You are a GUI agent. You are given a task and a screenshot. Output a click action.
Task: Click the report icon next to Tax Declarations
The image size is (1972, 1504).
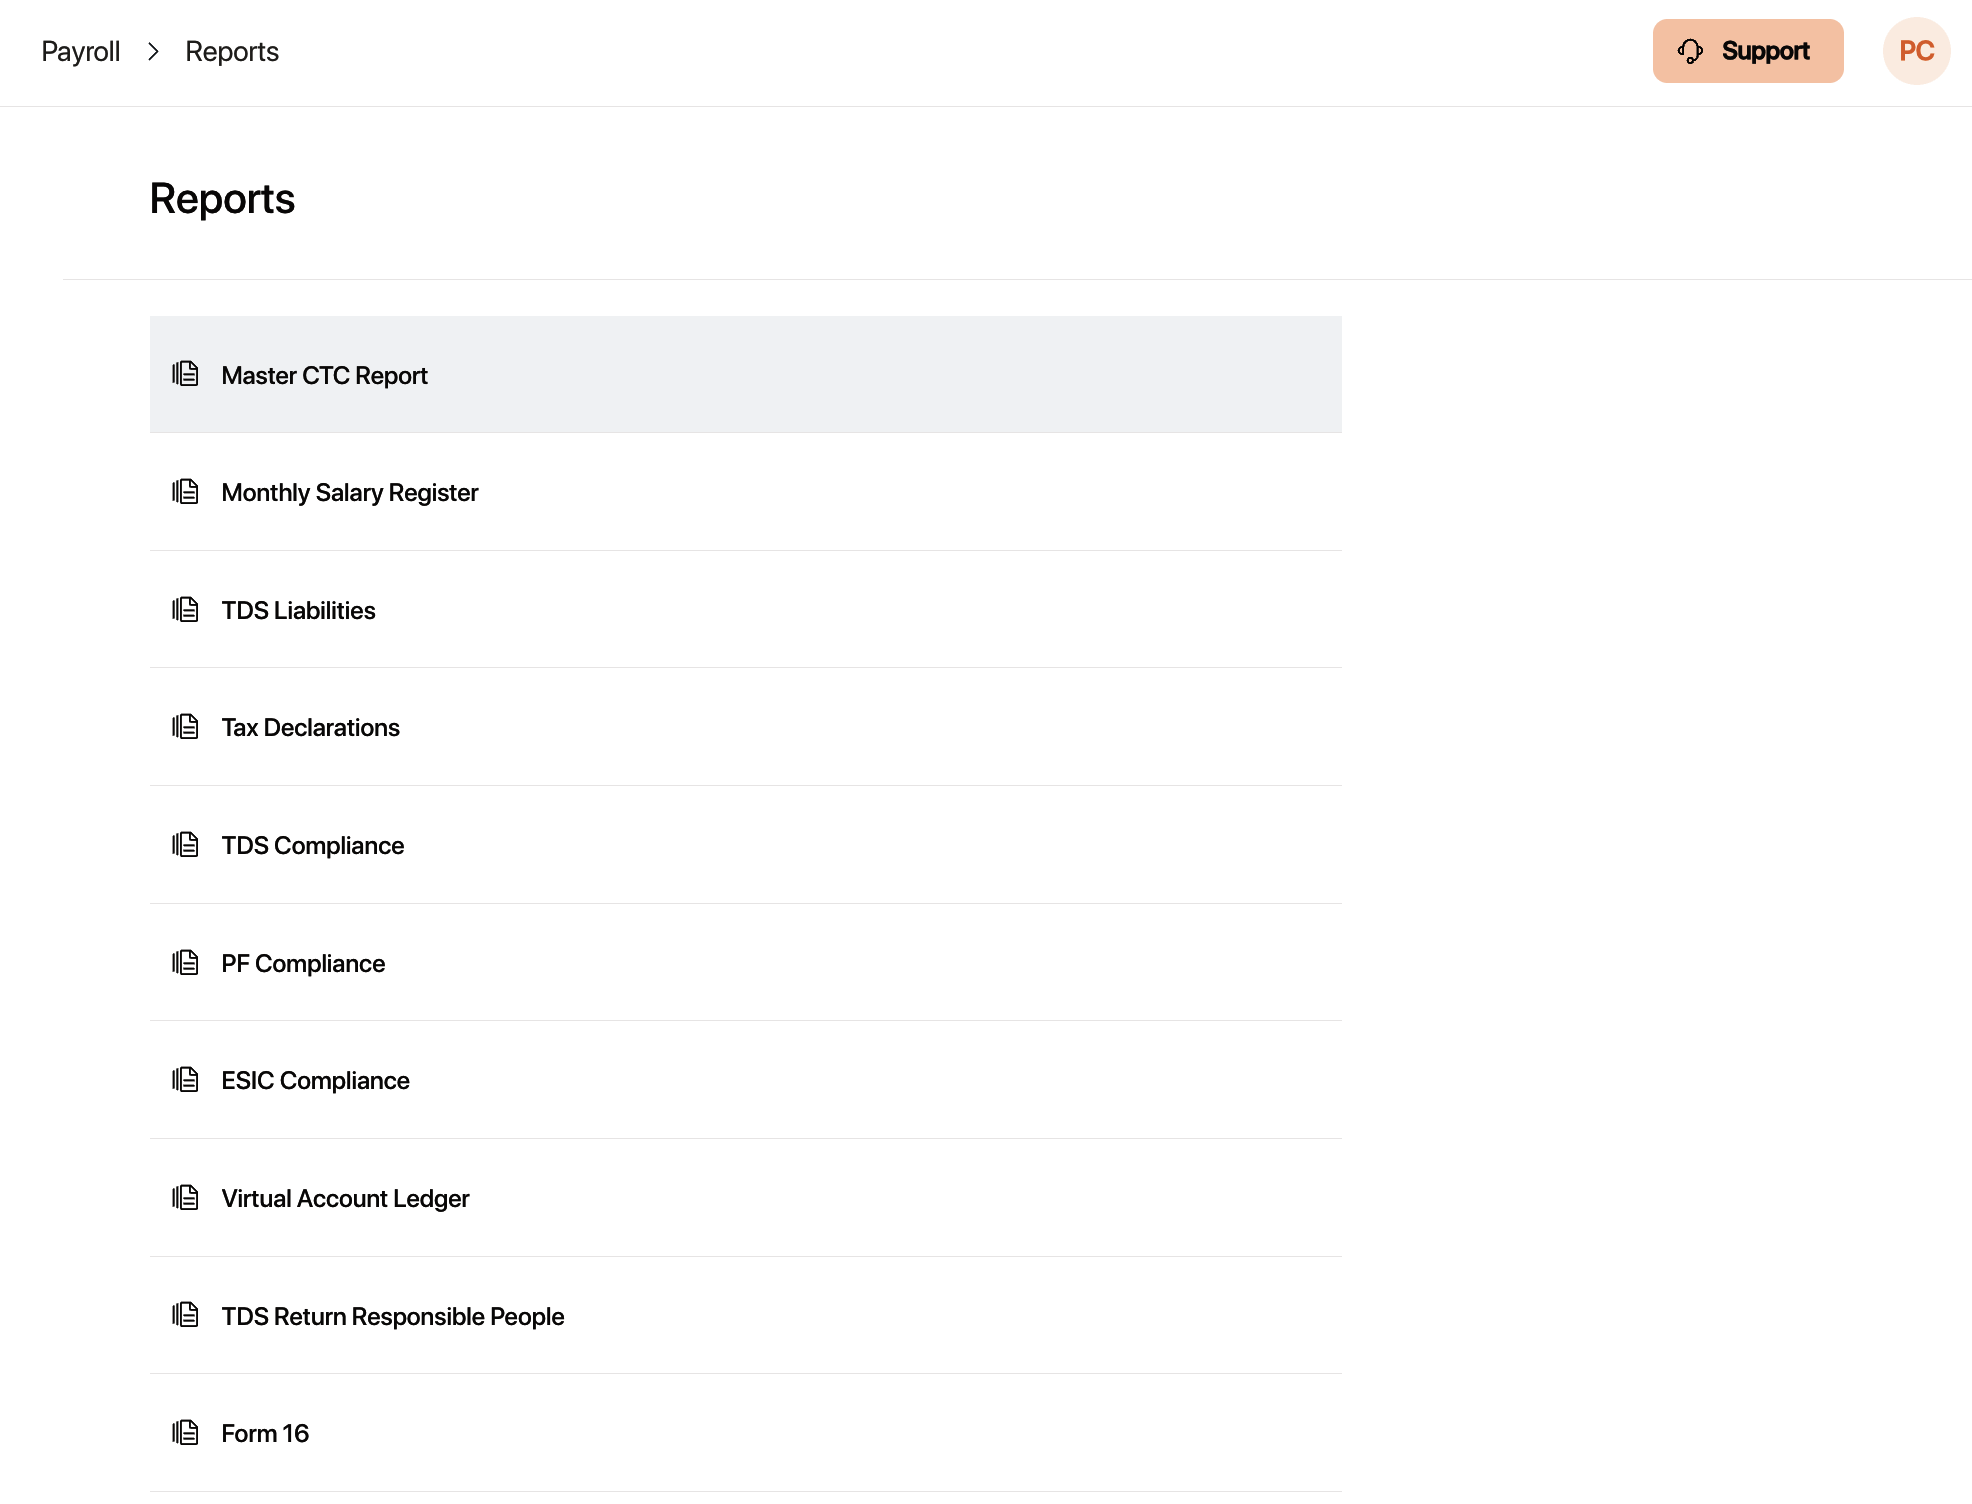click(x=185, y=727)
